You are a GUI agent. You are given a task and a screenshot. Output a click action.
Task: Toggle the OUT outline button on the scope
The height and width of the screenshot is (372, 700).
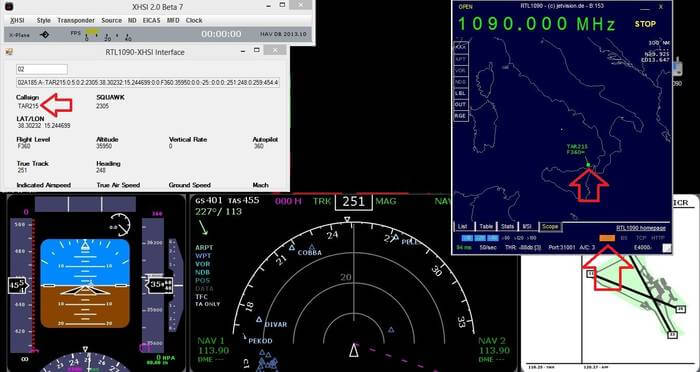pyautogui.click(x=460, y=104)
